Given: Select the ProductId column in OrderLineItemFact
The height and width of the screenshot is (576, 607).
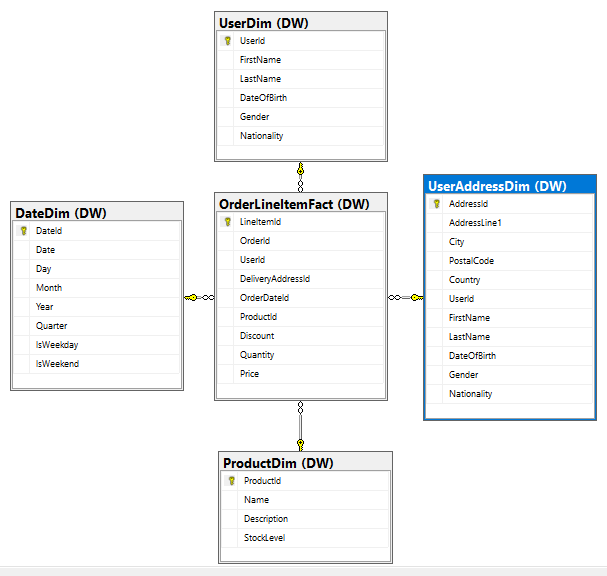Looking at the screenshot, I should 301,317.
